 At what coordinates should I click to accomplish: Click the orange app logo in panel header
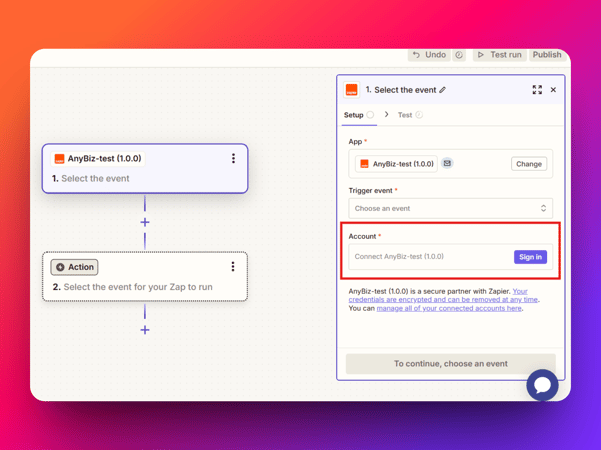[351, 90]
